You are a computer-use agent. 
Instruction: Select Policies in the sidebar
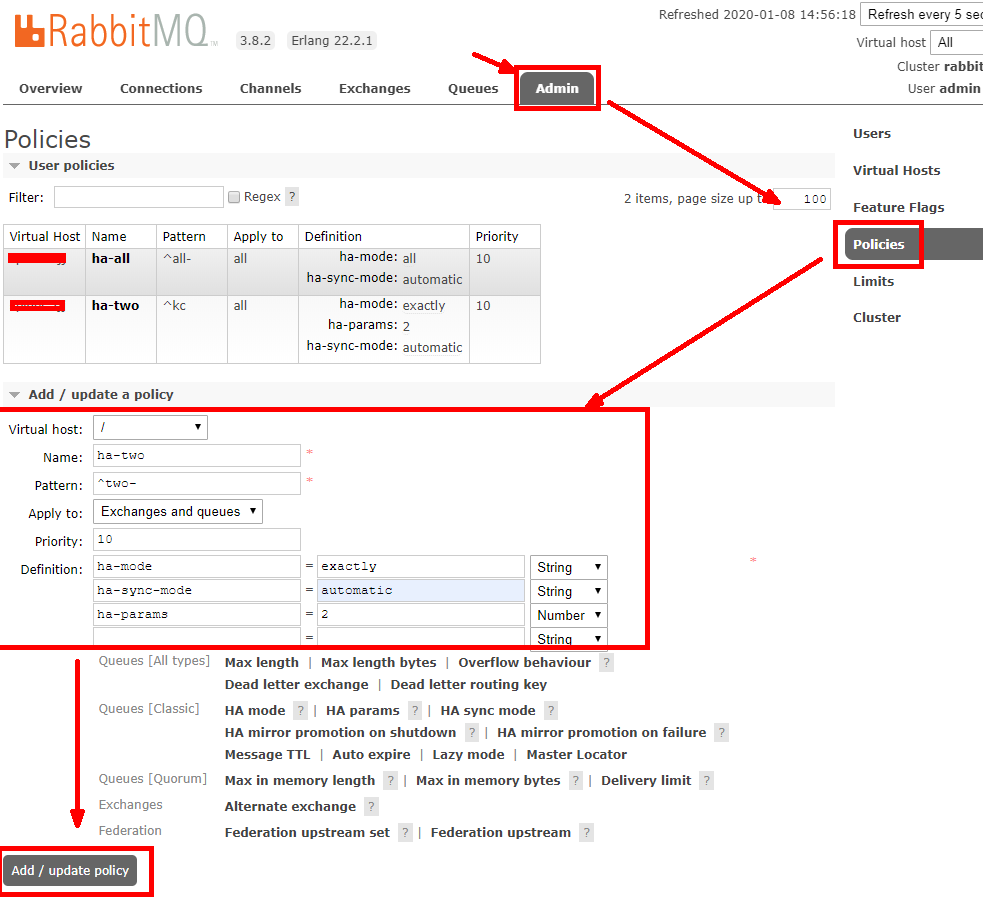point(914,244)
